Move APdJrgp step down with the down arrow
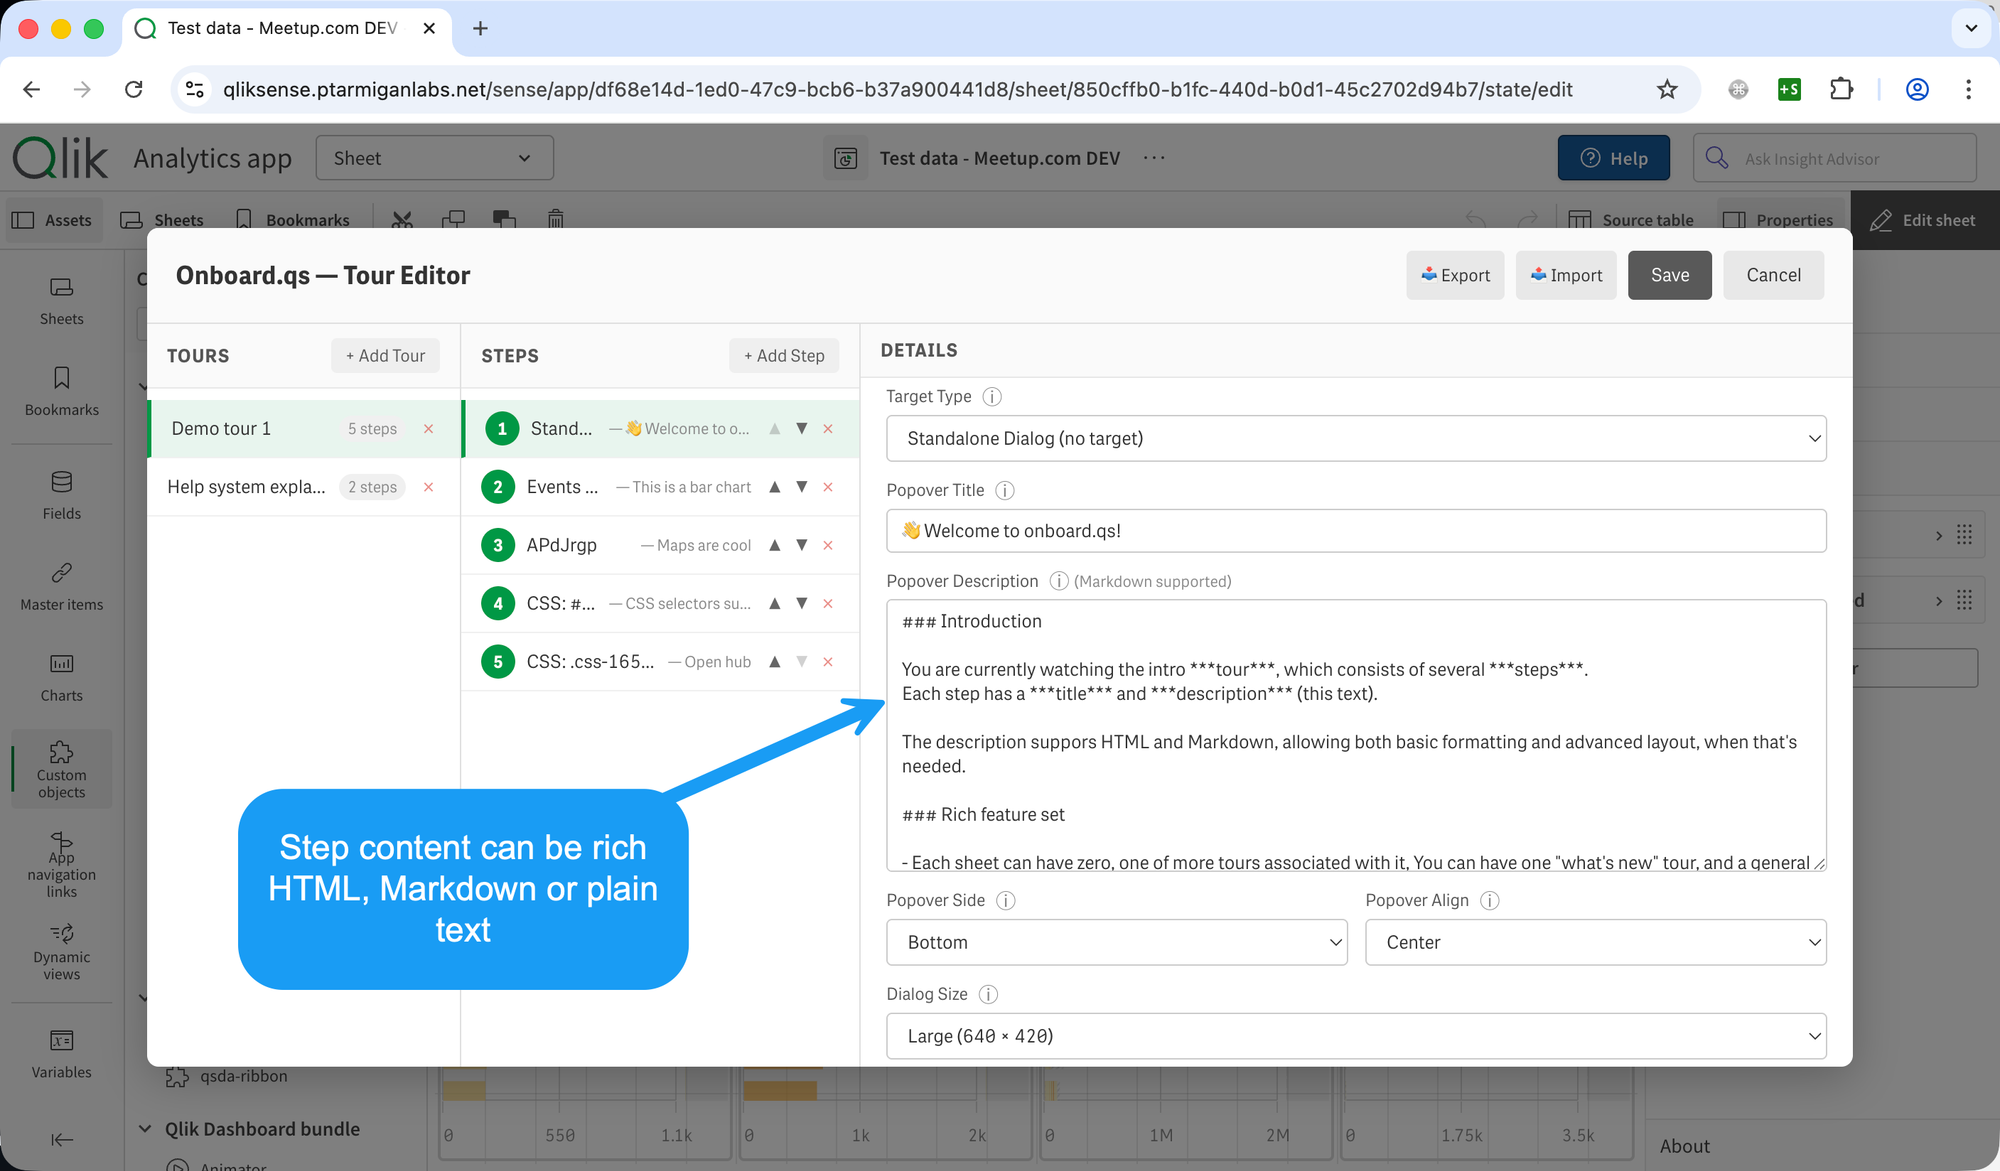The image size is (2000, 1171). (801, 545)
